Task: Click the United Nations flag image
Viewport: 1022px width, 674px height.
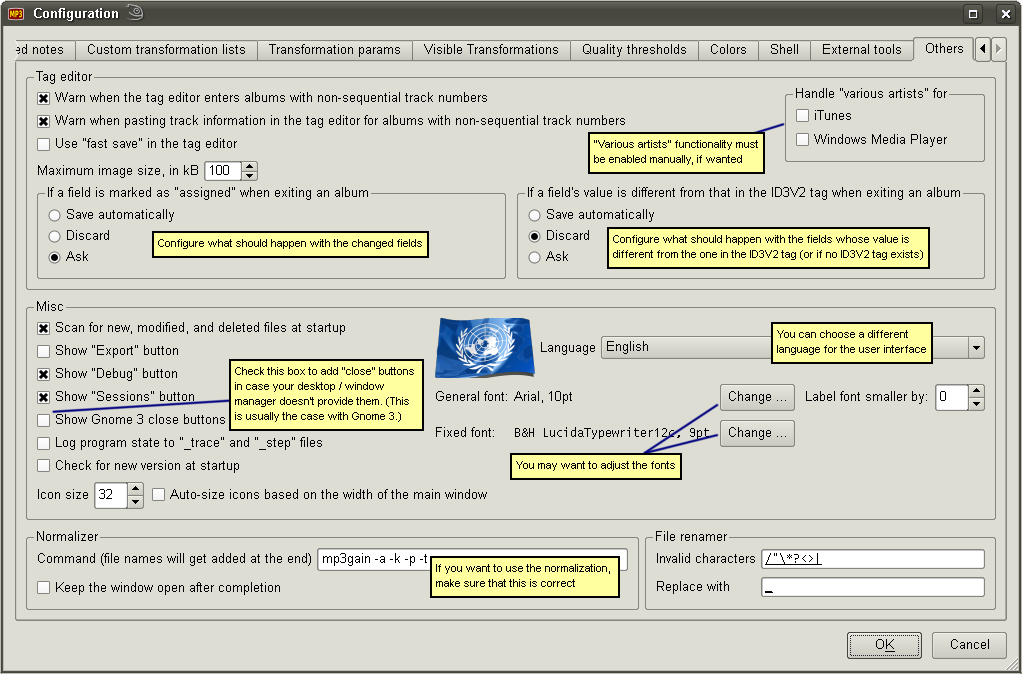Action: point(484,348)
